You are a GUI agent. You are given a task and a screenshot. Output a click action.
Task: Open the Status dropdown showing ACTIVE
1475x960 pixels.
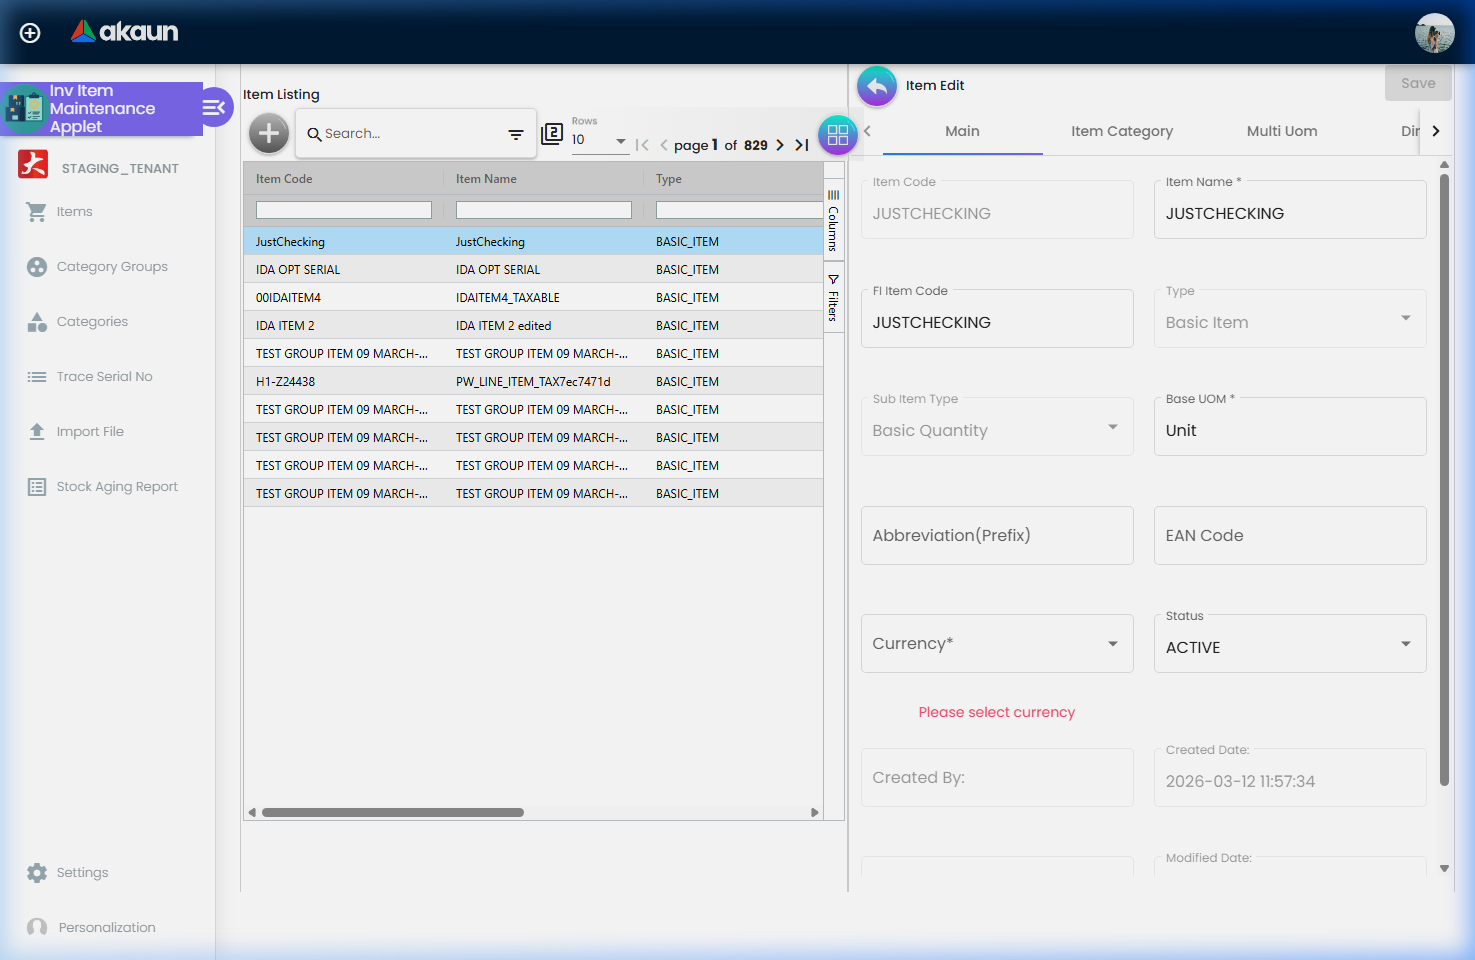1289,647
